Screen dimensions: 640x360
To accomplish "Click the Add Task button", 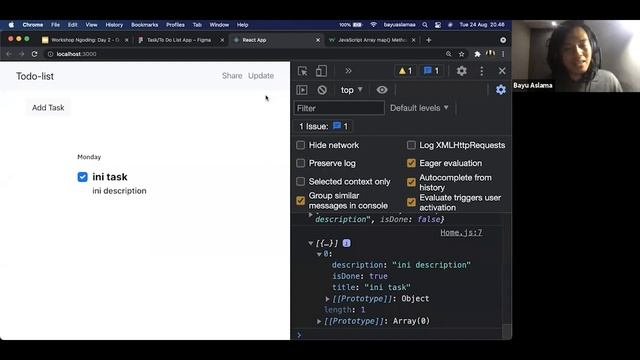I will coord(48,108).
